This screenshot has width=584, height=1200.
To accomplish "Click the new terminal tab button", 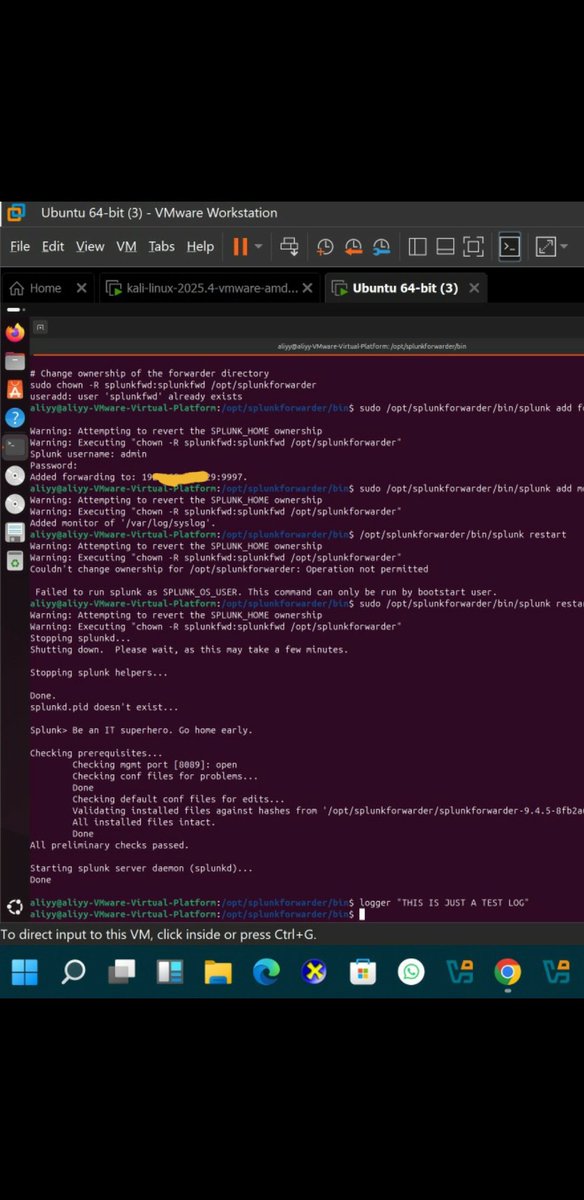I will point(40,327).
